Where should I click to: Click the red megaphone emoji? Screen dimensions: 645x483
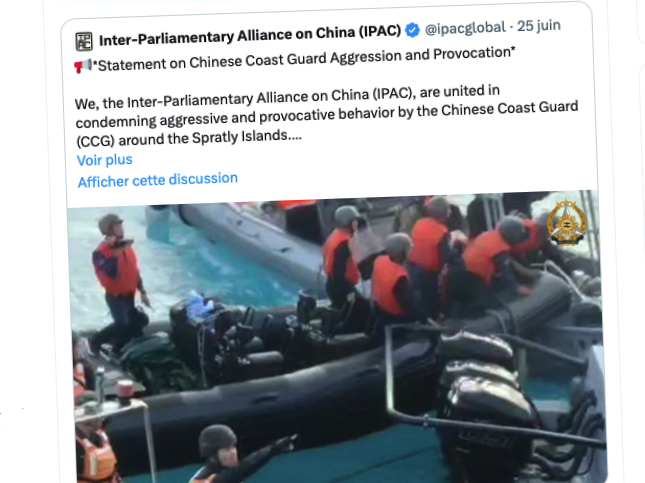point(83,66)
